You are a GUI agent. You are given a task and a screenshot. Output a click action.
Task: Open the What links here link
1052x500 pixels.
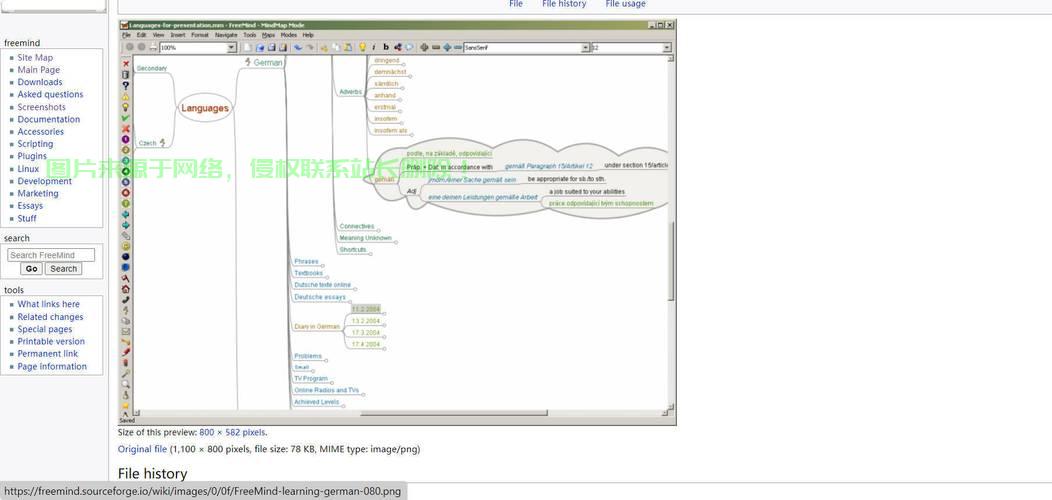[48, 304]
